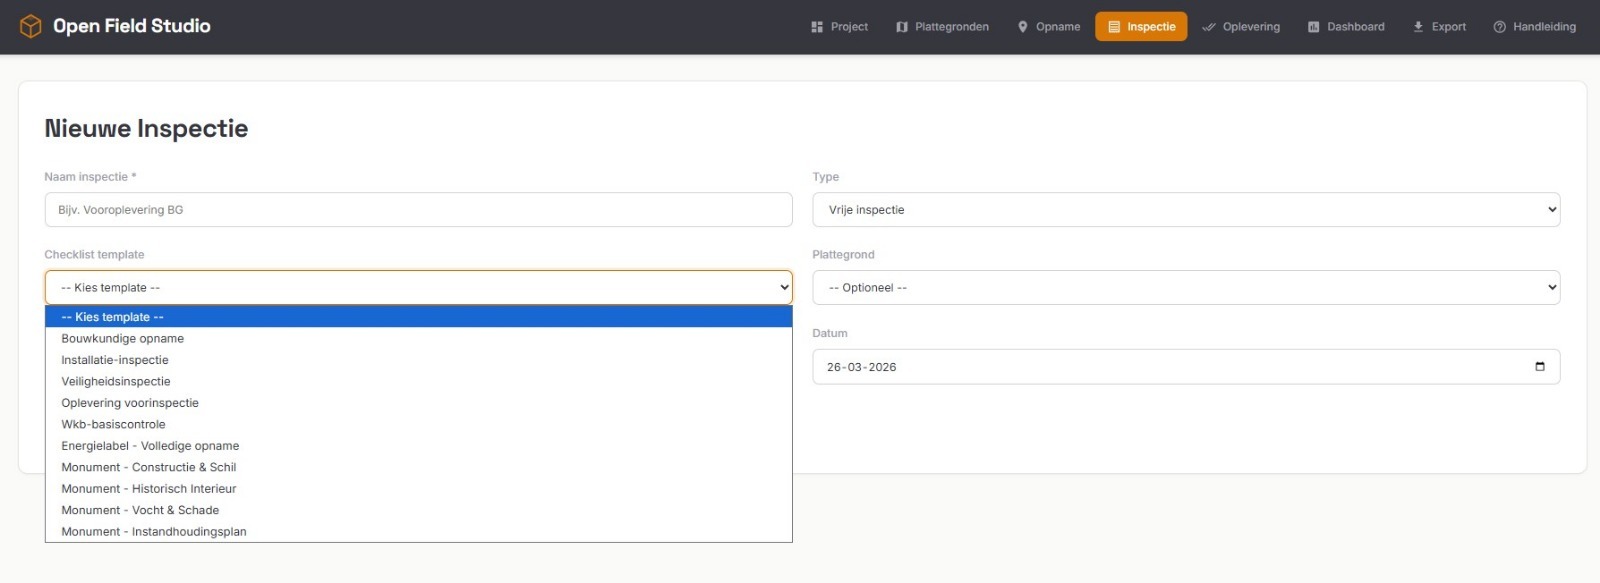Select the Inspectie tab
The height and width of the screenshot is (583, 1600).
coord(1141,27)
